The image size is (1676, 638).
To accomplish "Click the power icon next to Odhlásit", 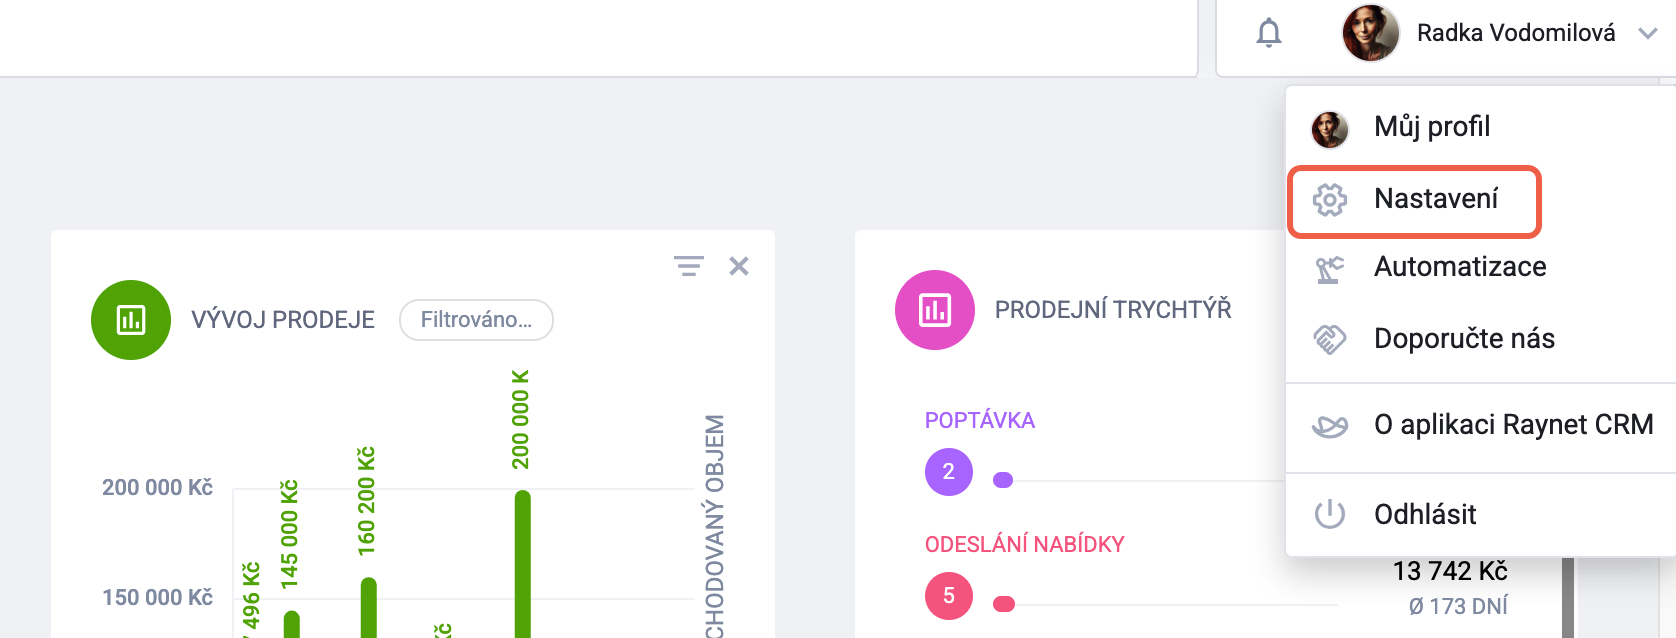I will point(1330,514).
